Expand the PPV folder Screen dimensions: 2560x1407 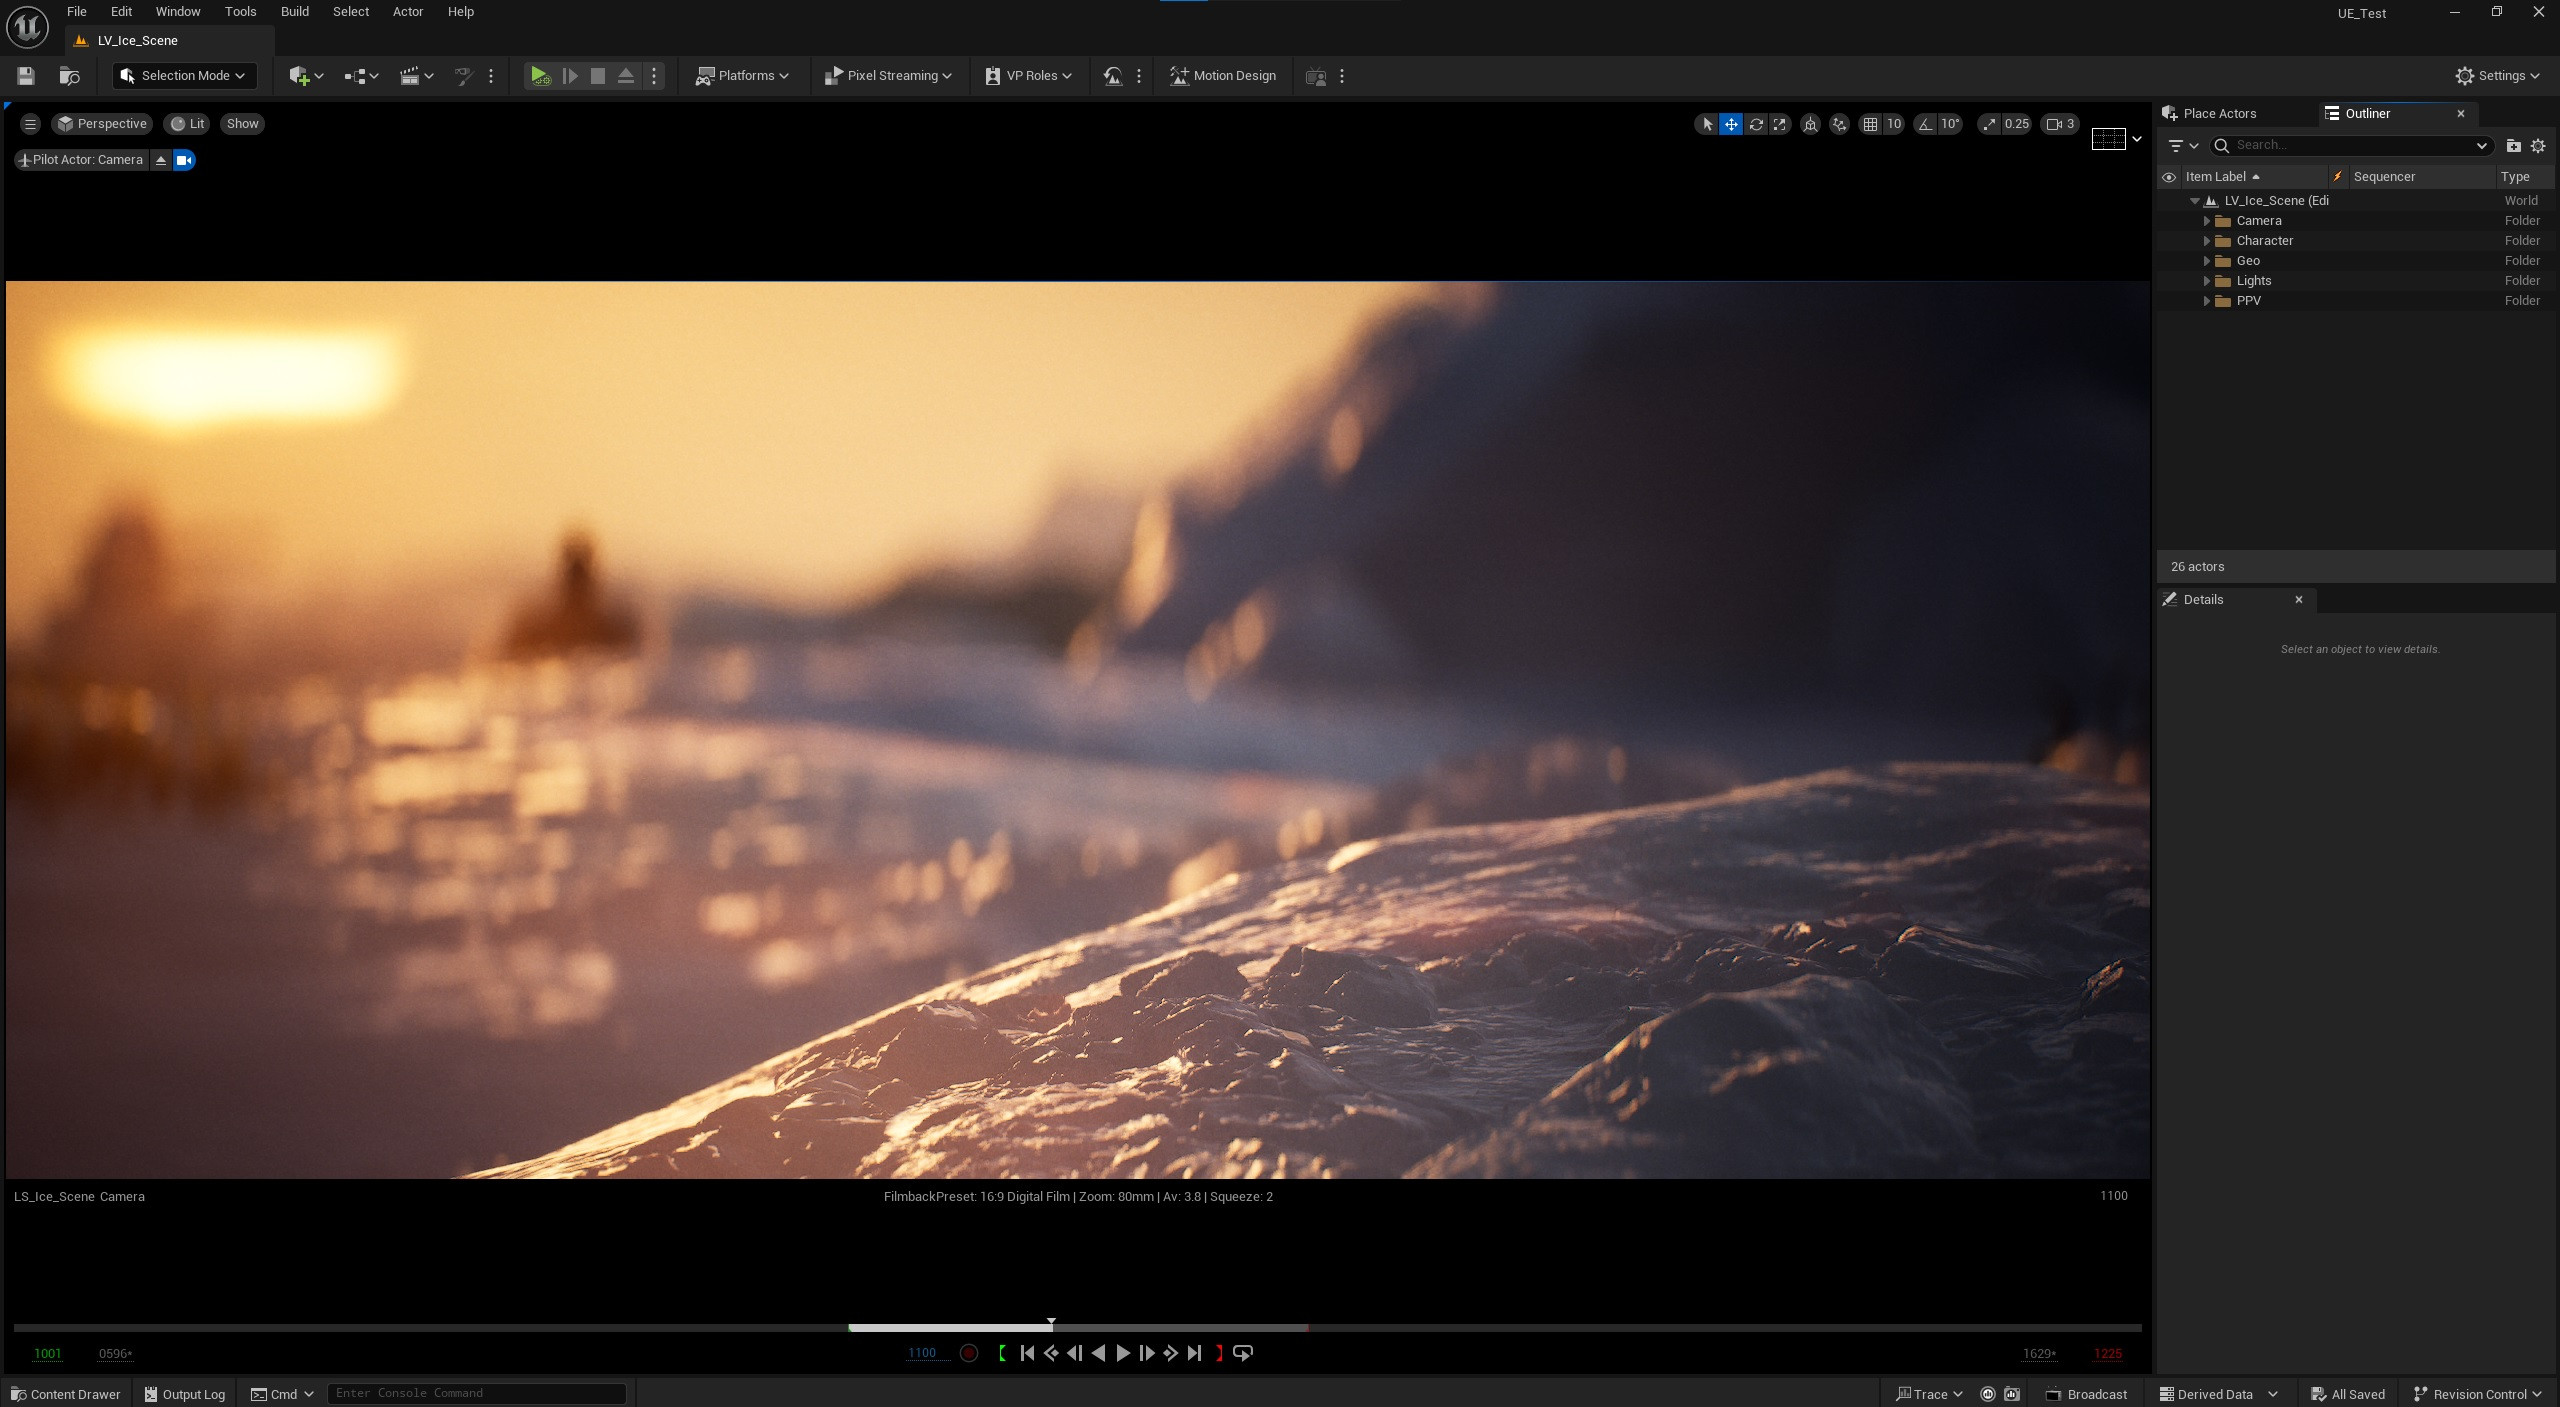(2207, 301)
